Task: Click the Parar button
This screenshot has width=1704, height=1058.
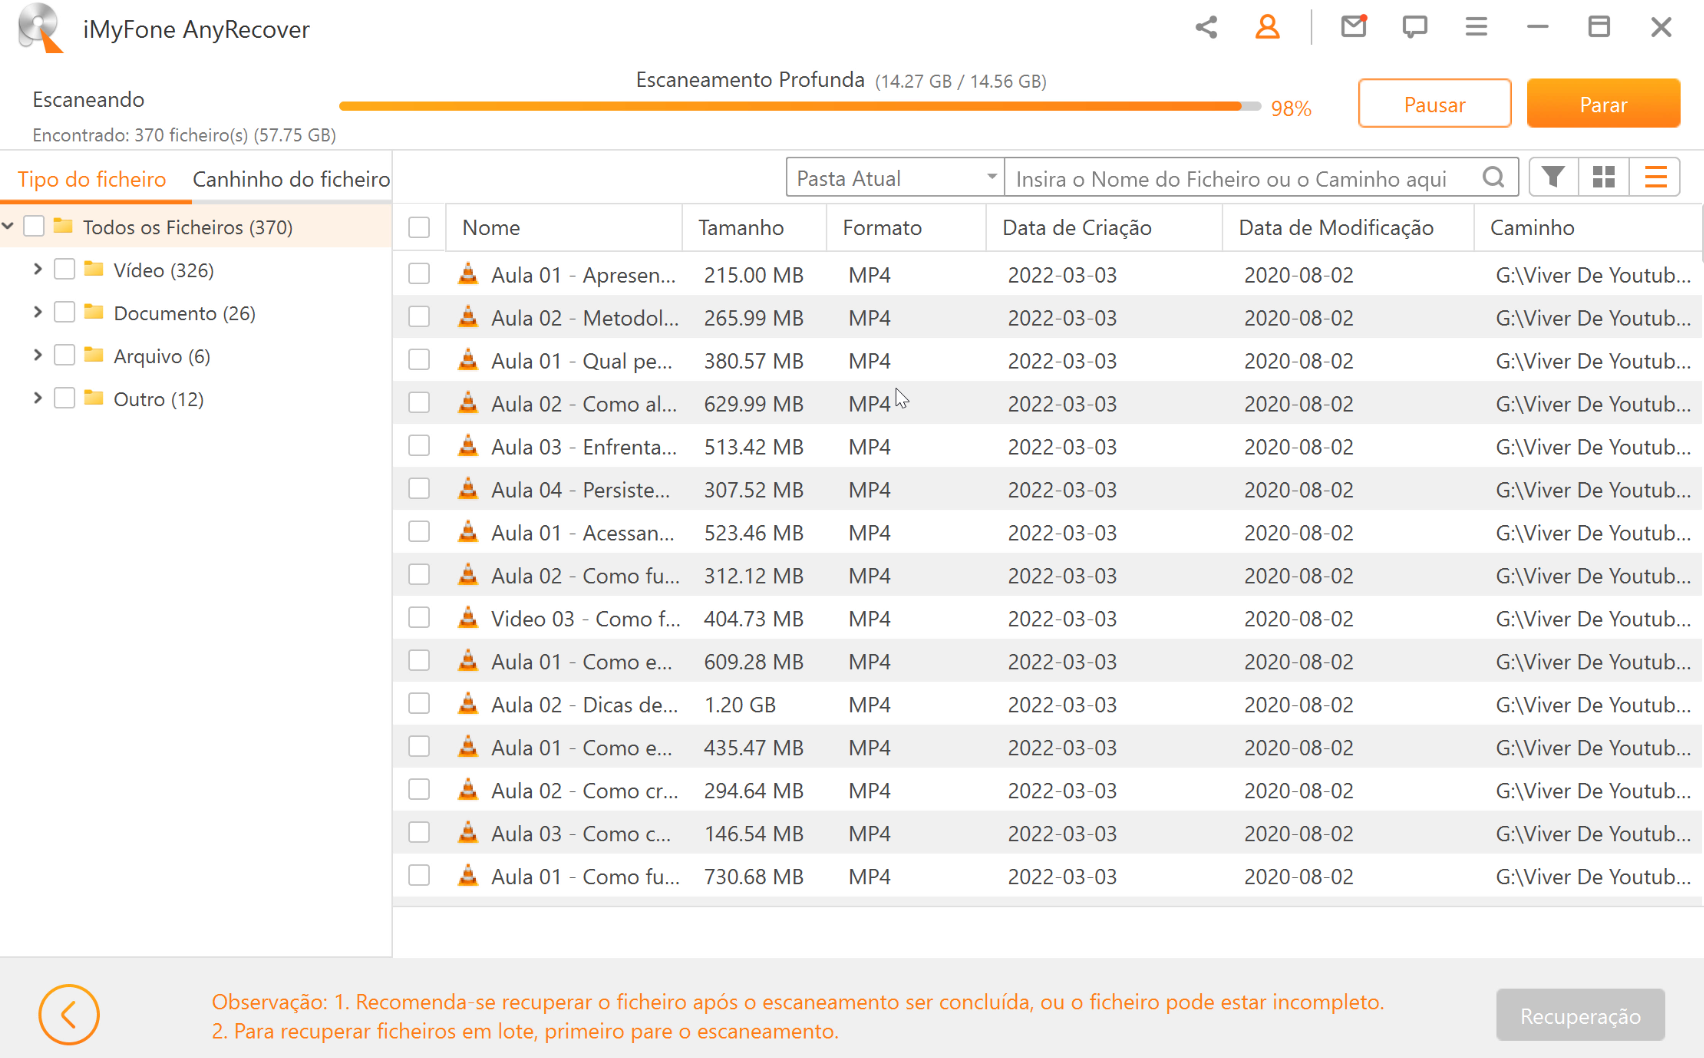Action: pos(1603,104)
